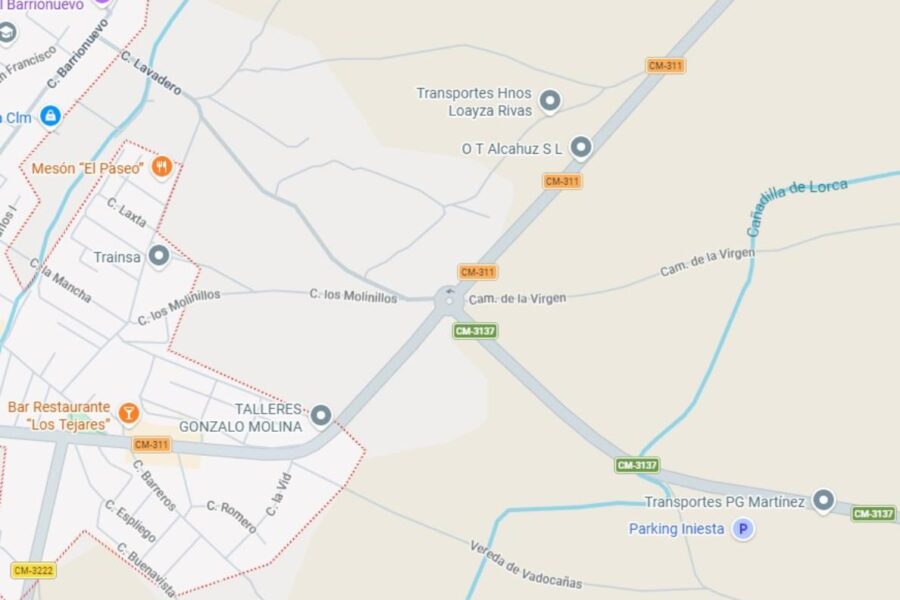Viewport: 900px width, 600px height.
Task: Click the roundabout at Cam. de la Virgen
Action: pyautogui.click(x=449, y=300)
